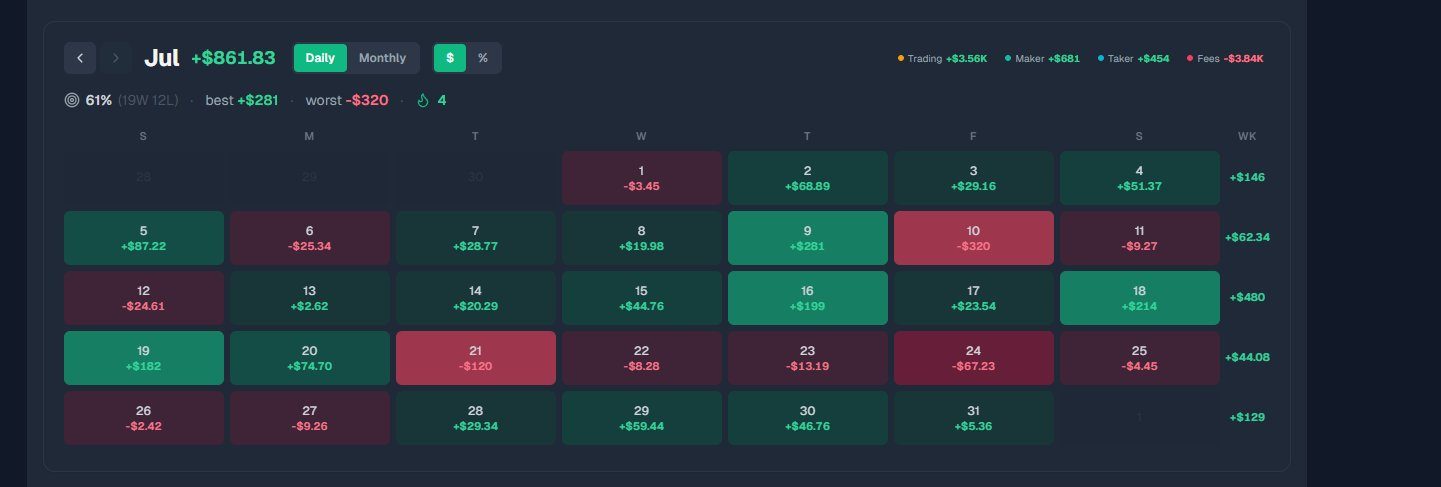This screenshot has height=487, width=1441.
Task: Go to next month with right chevron
Action: click(115, 58)
